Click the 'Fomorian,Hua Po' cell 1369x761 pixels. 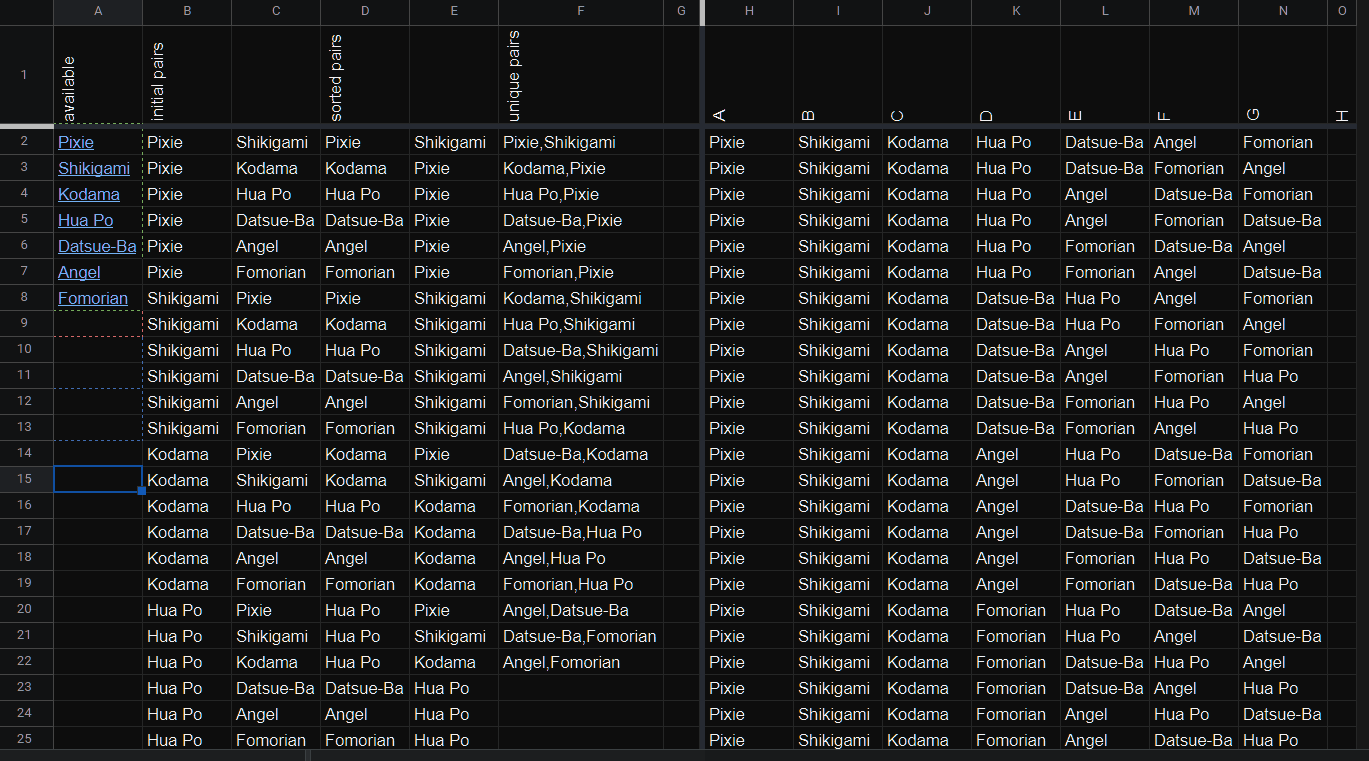coord(581,584)
